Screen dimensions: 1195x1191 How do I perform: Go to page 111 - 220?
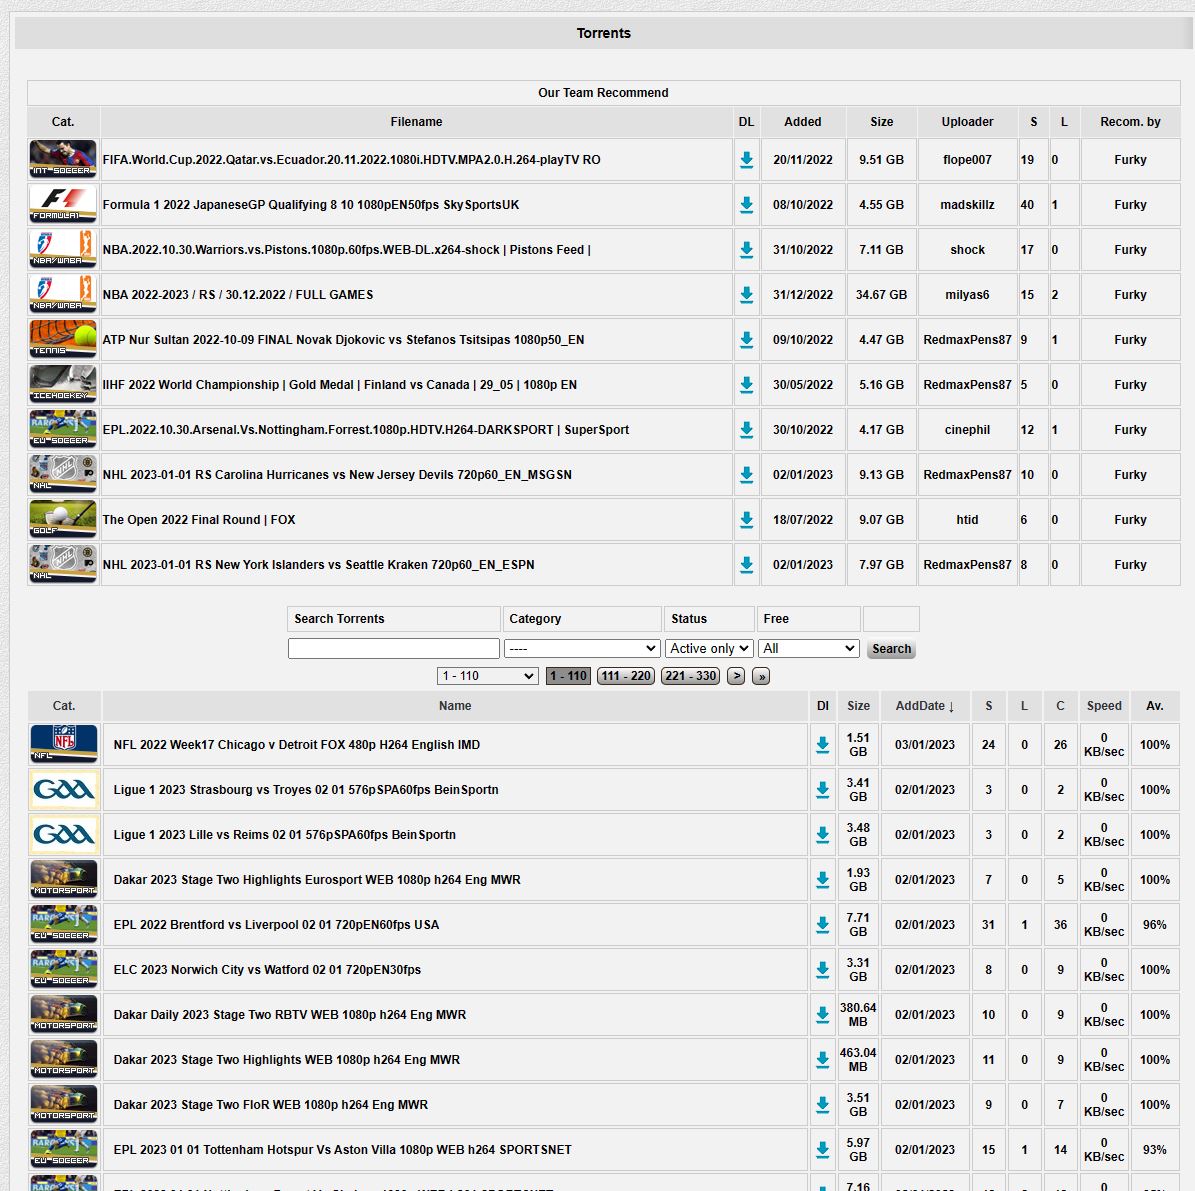pos(626,677)
